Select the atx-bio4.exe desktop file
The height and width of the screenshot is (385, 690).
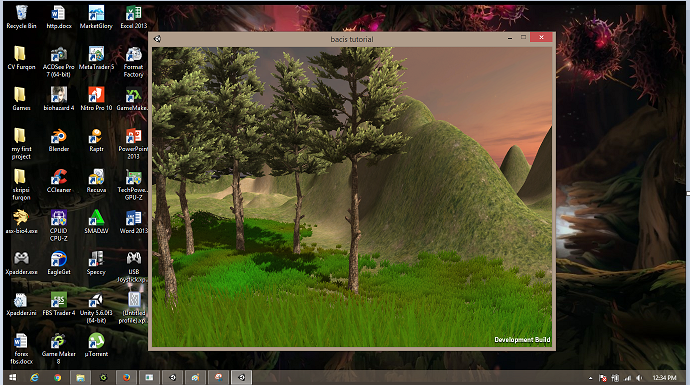click(x=21, y=222)
